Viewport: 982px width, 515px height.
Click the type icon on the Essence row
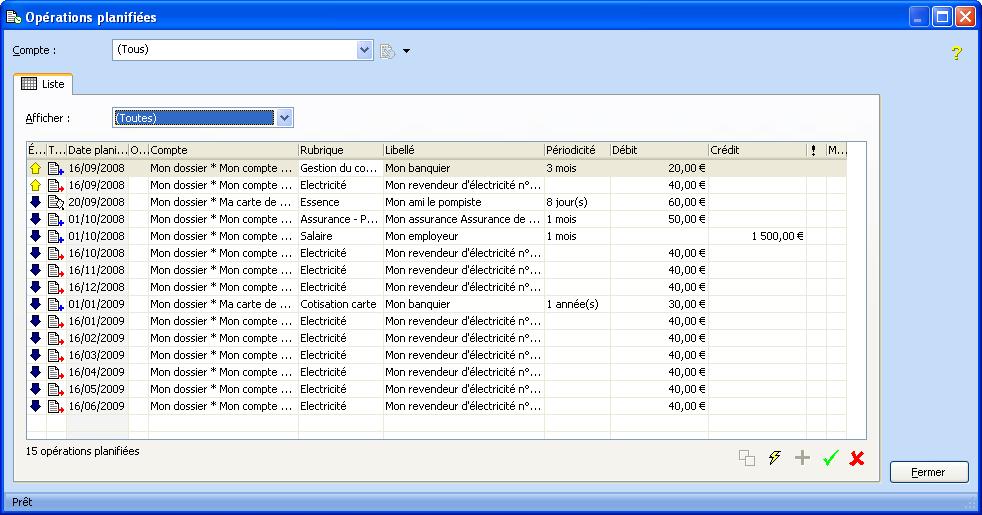coord(56,202)
